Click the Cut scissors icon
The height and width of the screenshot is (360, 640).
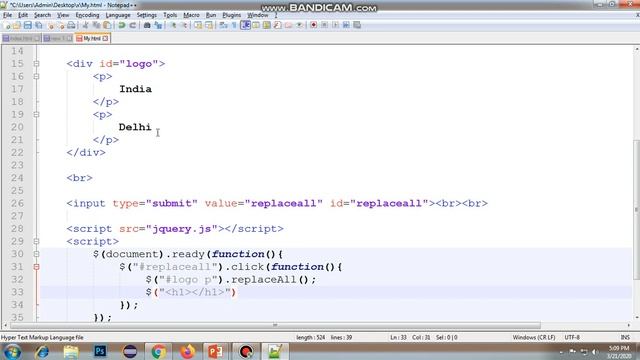(x=85, y=25)
